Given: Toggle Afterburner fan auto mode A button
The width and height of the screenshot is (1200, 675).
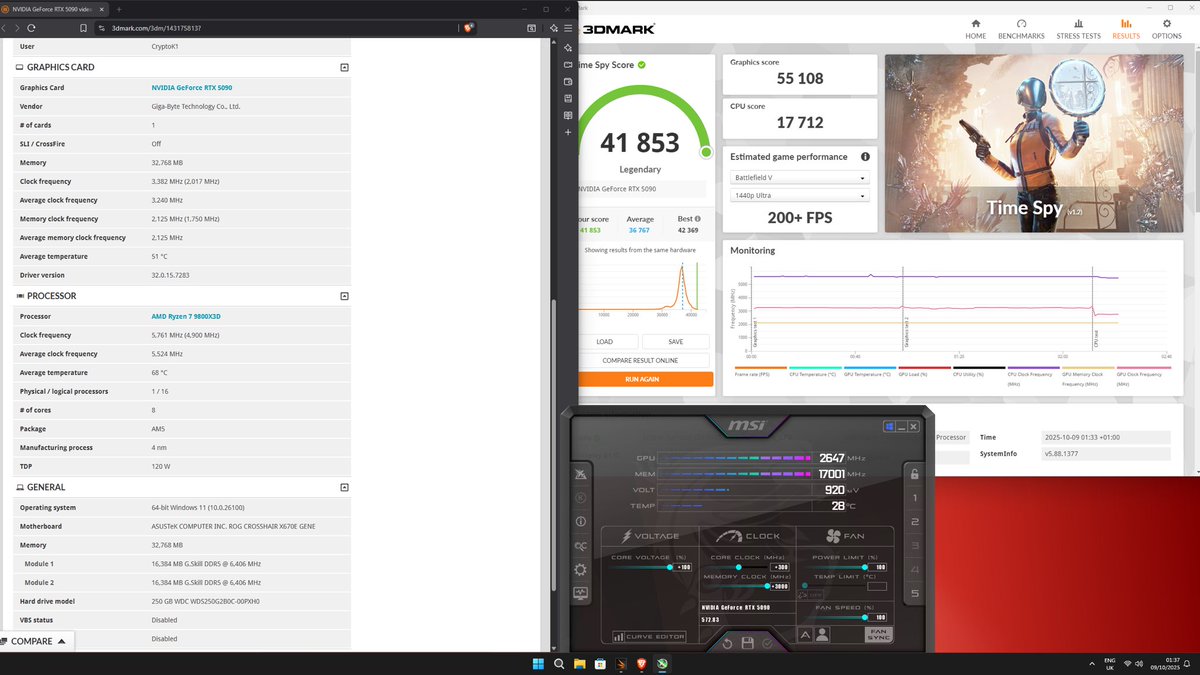Looking at the screenshot, I should 805,634.
